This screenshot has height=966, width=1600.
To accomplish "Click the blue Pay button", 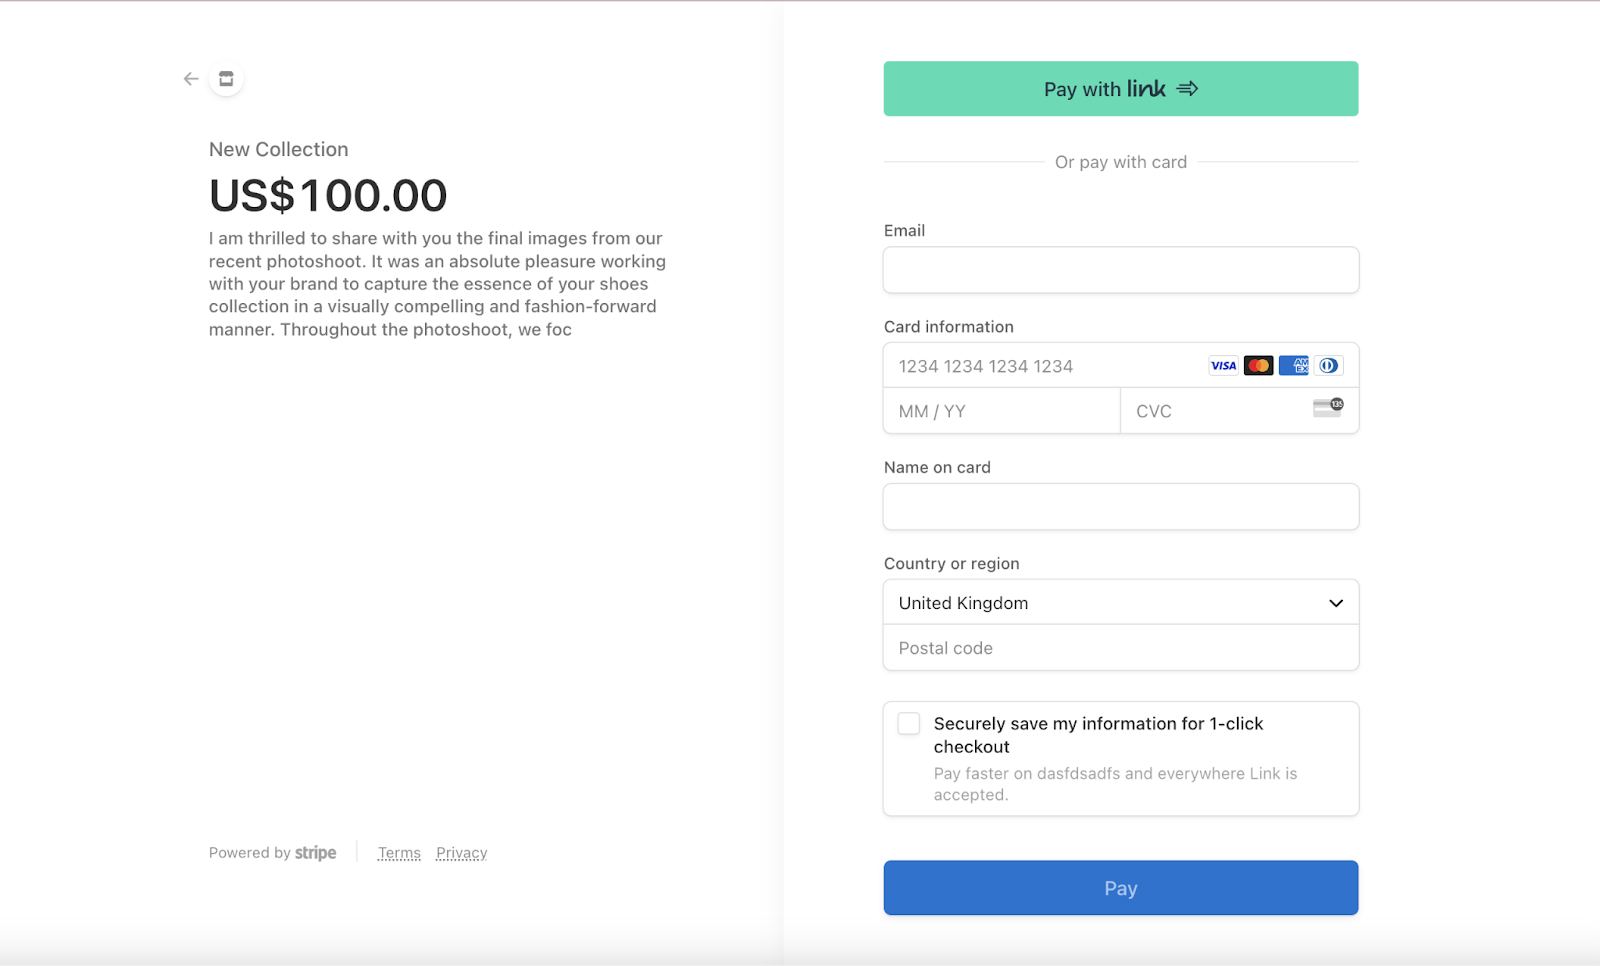I will pos(1120,887).
